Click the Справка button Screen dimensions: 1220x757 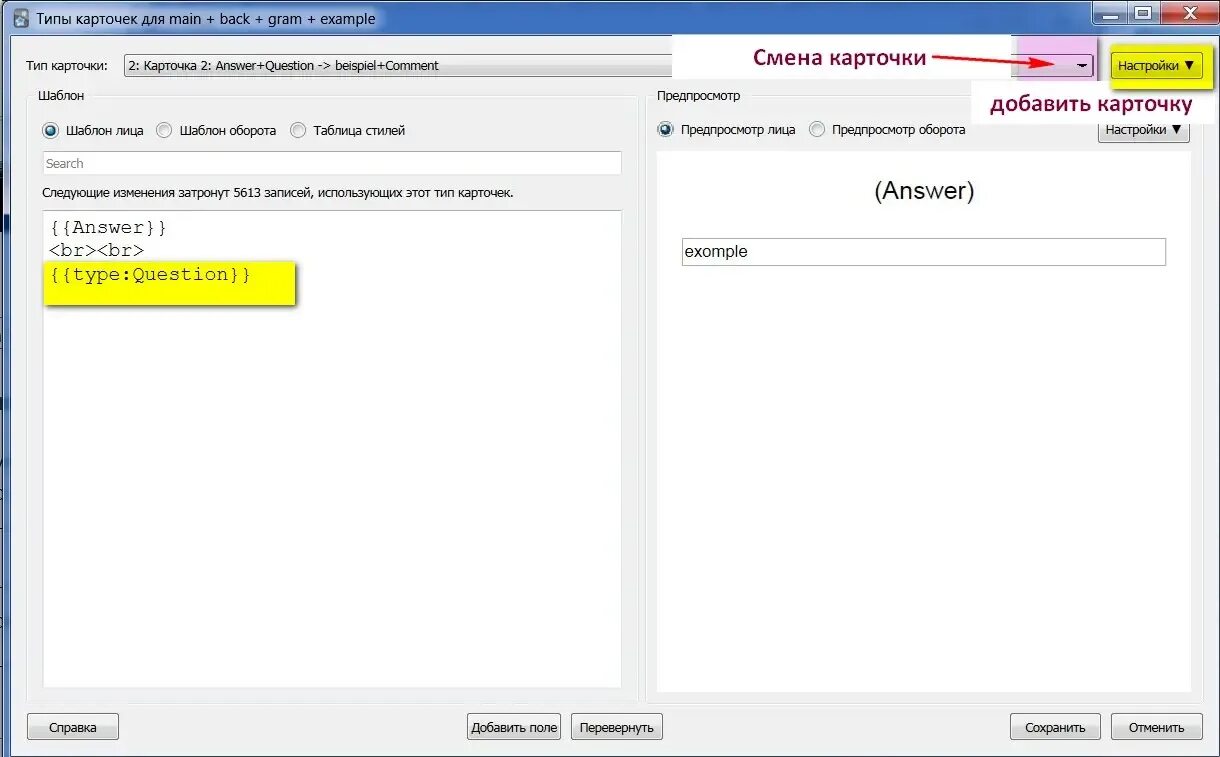click(x=73, y=727)
